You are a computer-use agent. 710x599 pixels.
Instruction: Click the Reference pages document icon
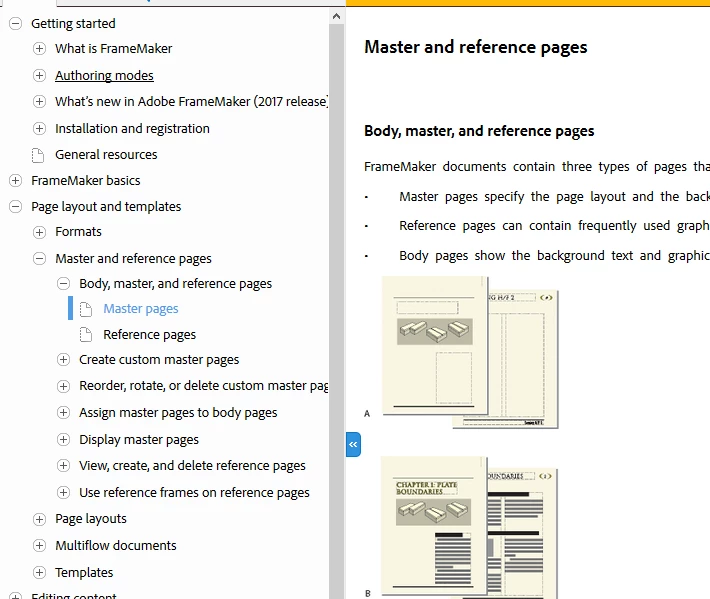pos(86,335)
